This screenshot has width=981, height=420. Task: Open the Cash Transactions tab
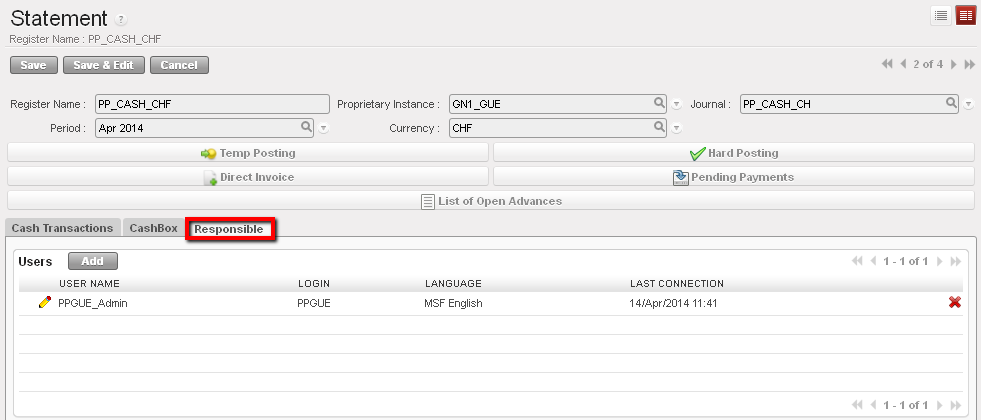pyautogui.click(x=62, y=228)
